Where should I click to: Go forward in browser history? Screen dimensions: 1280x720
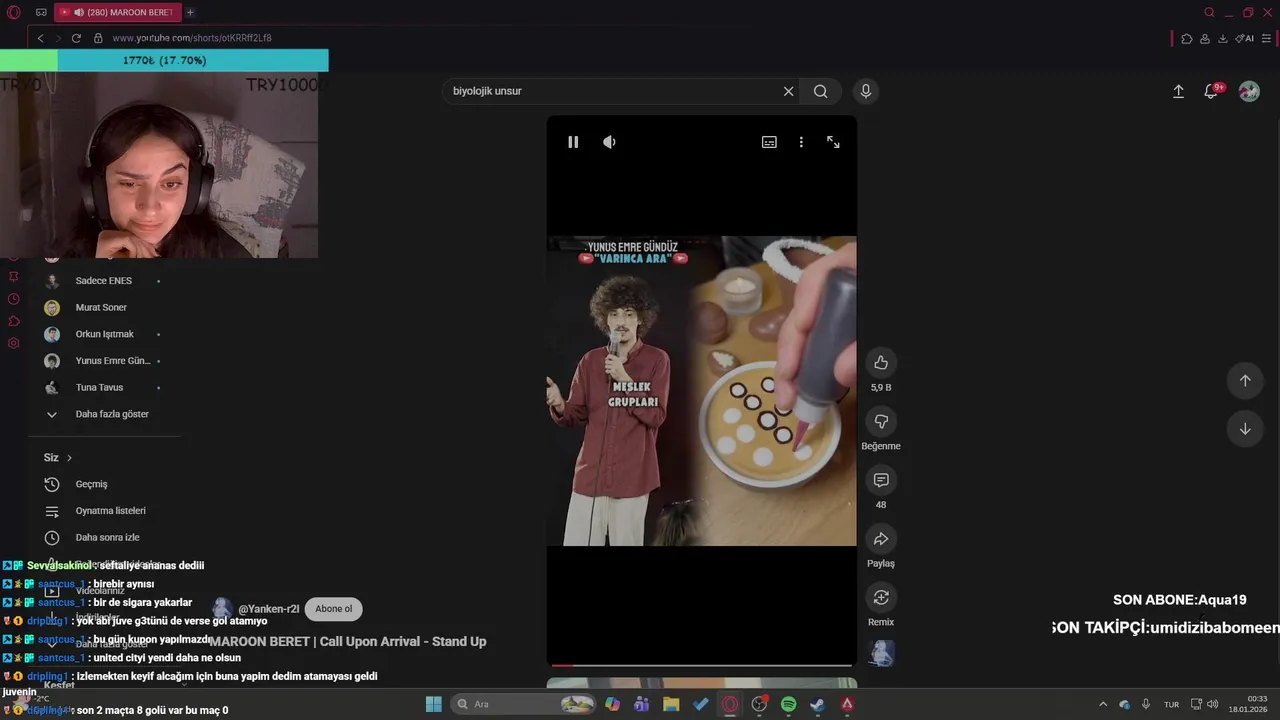(x=58, y=38)
